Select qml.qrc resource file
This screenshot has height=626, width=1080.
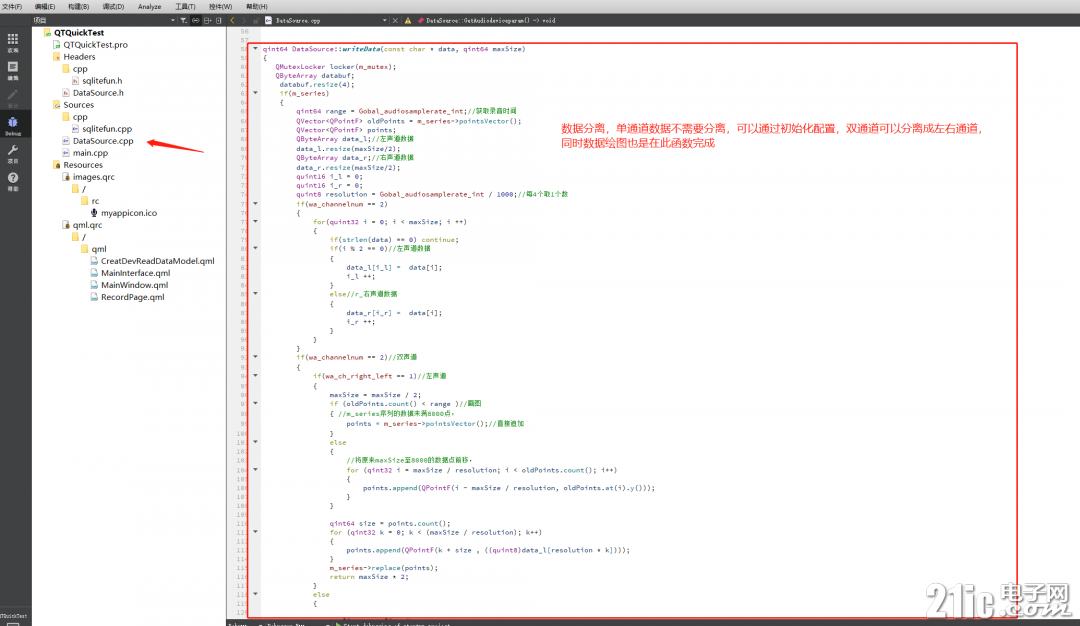coord(87,225)
